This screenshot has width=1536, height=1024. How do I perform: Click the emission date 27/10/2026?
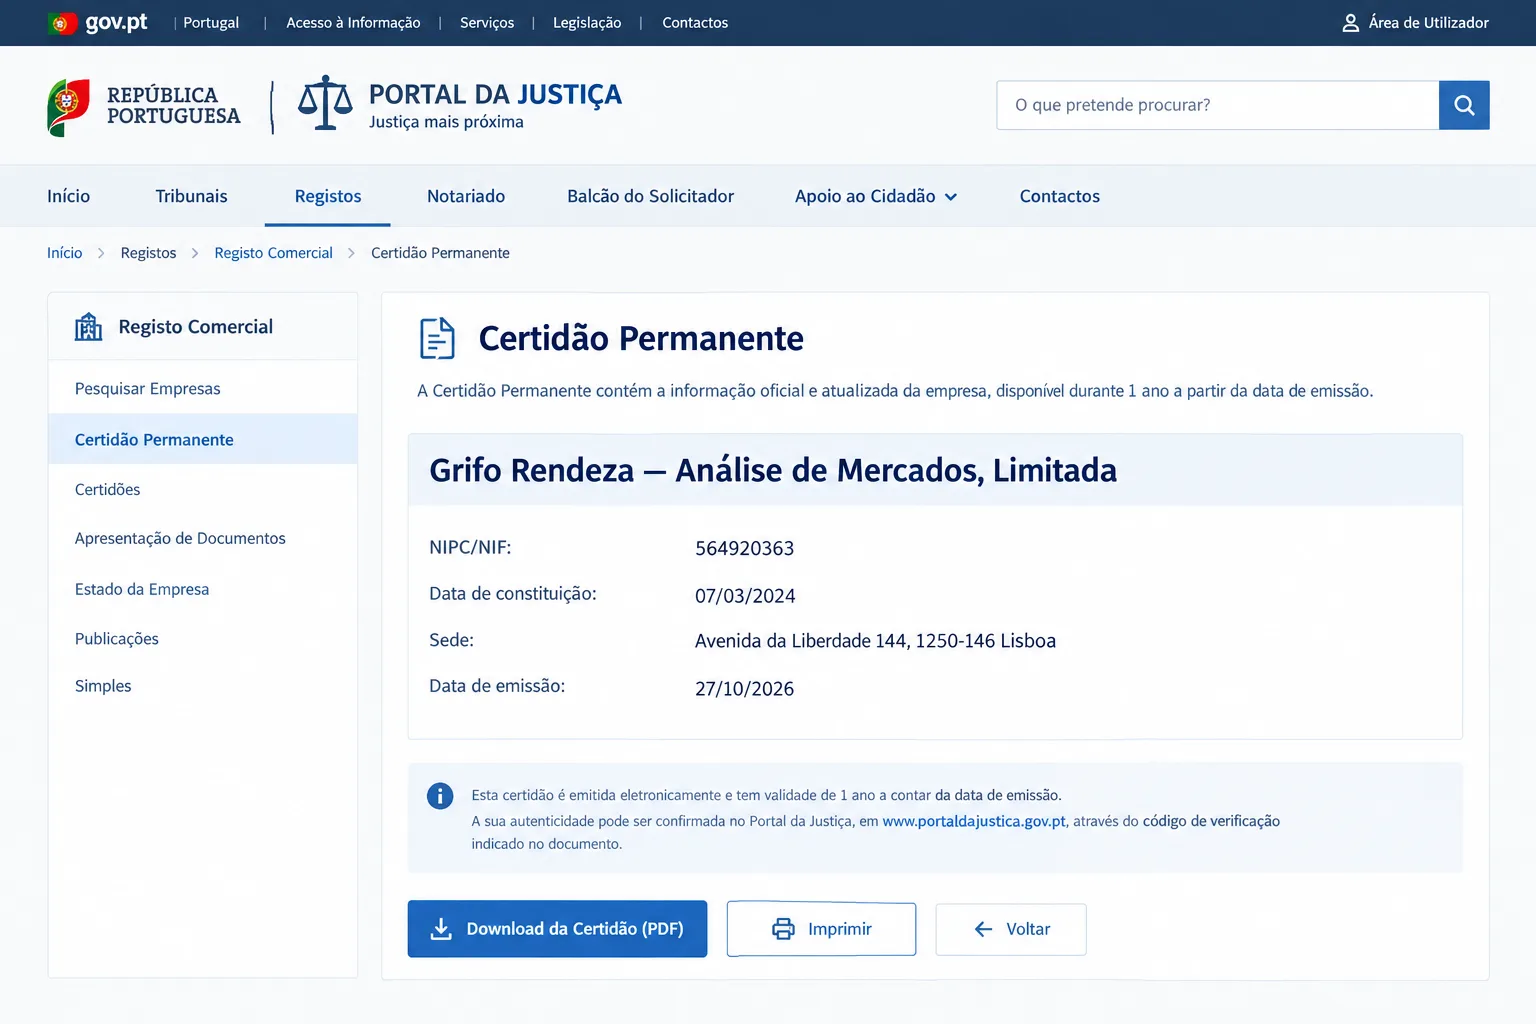point(745,689)
